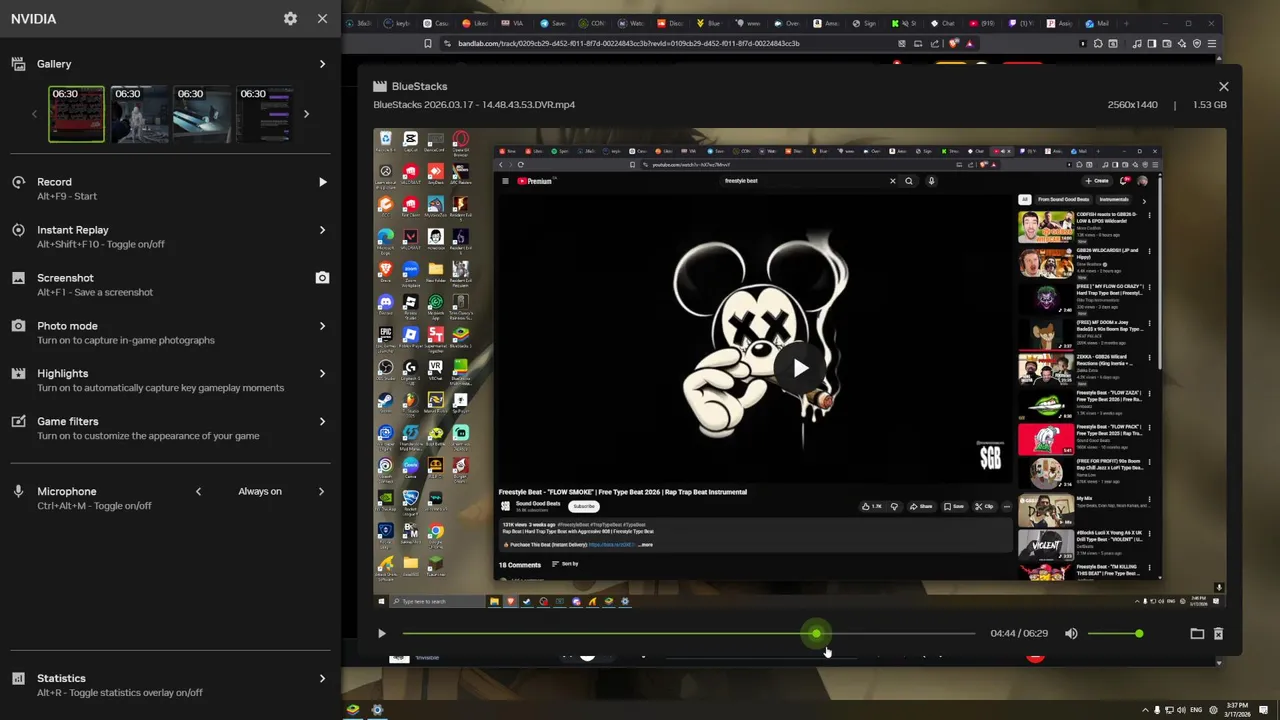Expand Game filters options
The width and height of the screenshot is (1280, 720).
[x=322, y=421]
